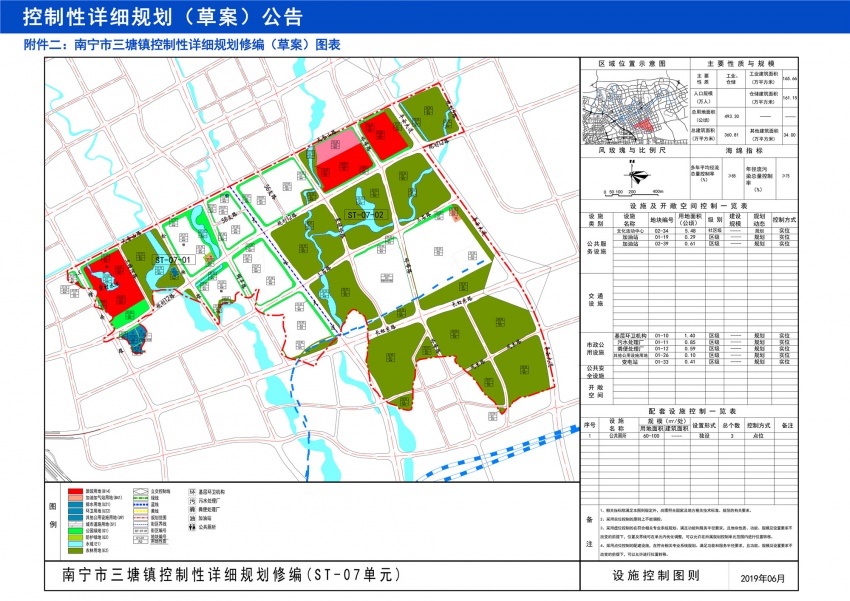Click the 公共服务设施 category cell
The image size is (850, 601).
click(596, 248)
